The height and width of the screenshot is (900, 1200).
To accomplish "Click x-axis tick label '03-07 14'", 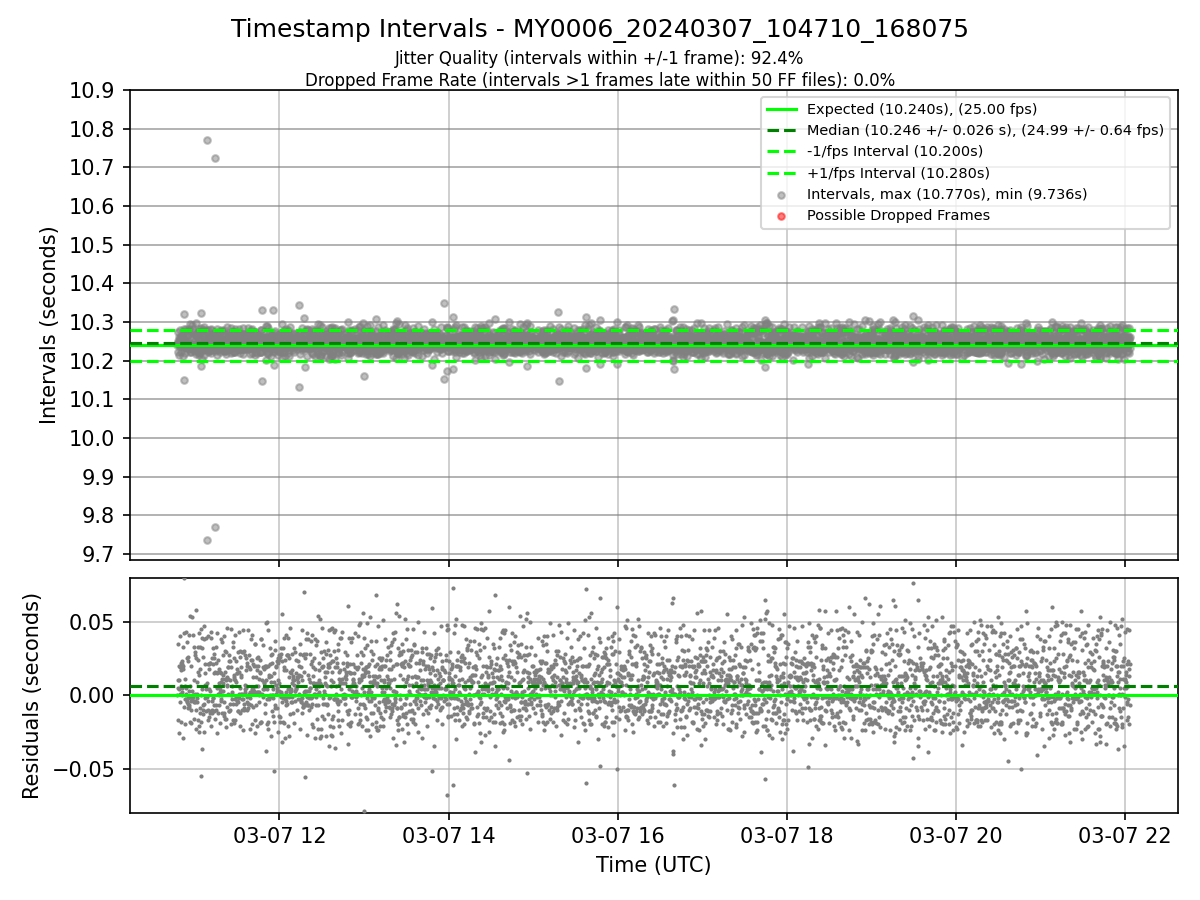I will 448,834.
